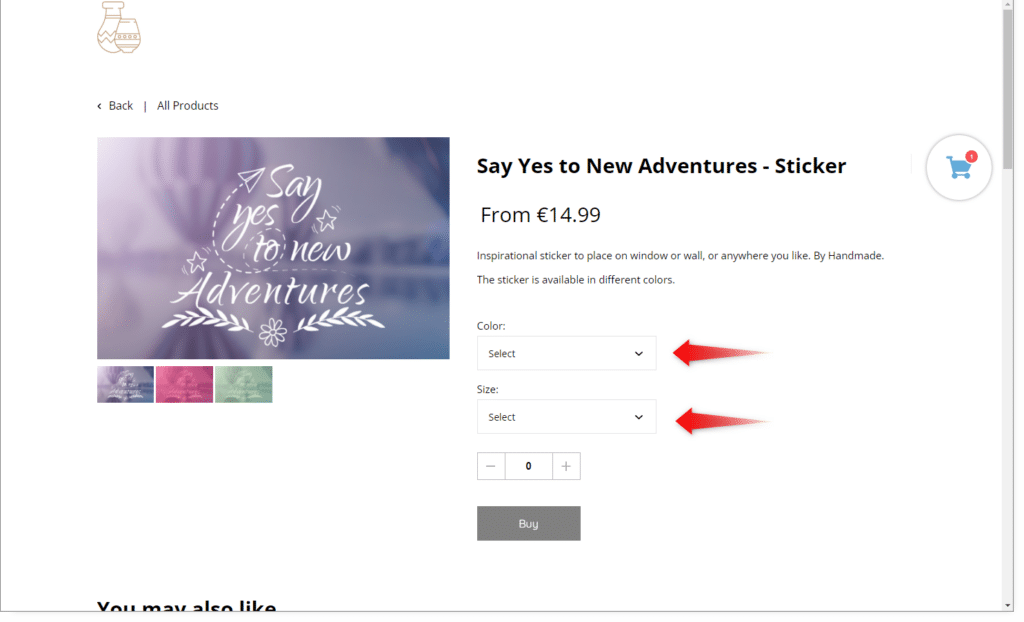Select the pink sticker thumbnail
Screen dimensions: 1024x622
click(x=184, y=385)
